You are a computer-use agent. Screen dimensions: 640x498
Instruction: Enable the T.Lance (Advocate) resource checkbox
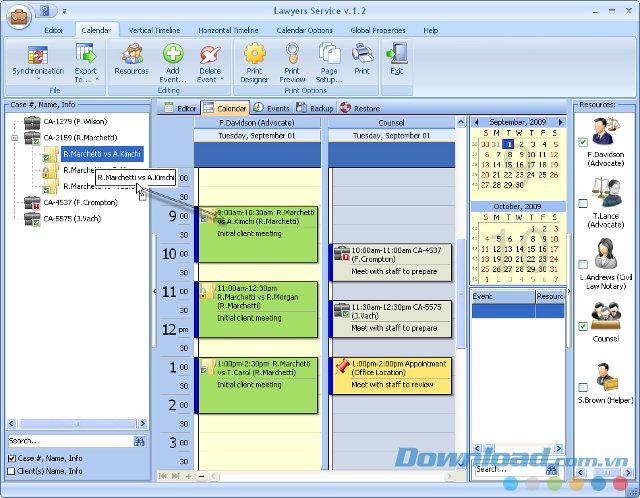coord(583,204)
